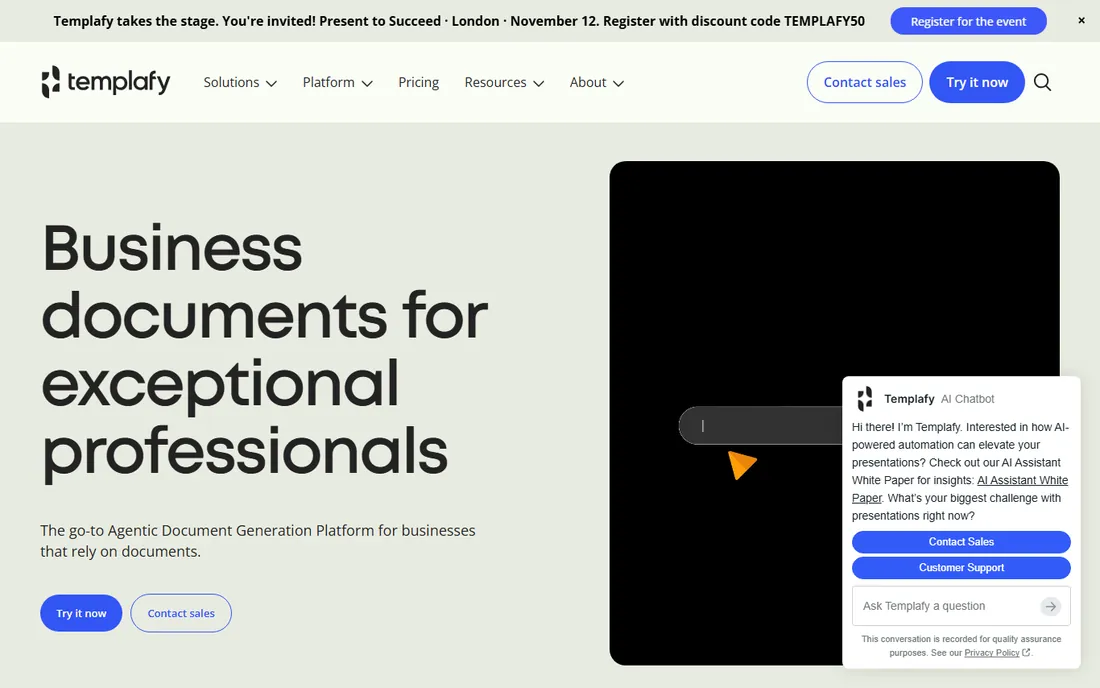Click Try it now in the header
The height and width of the screenshot is (688, 1100).
coord(977,82)
